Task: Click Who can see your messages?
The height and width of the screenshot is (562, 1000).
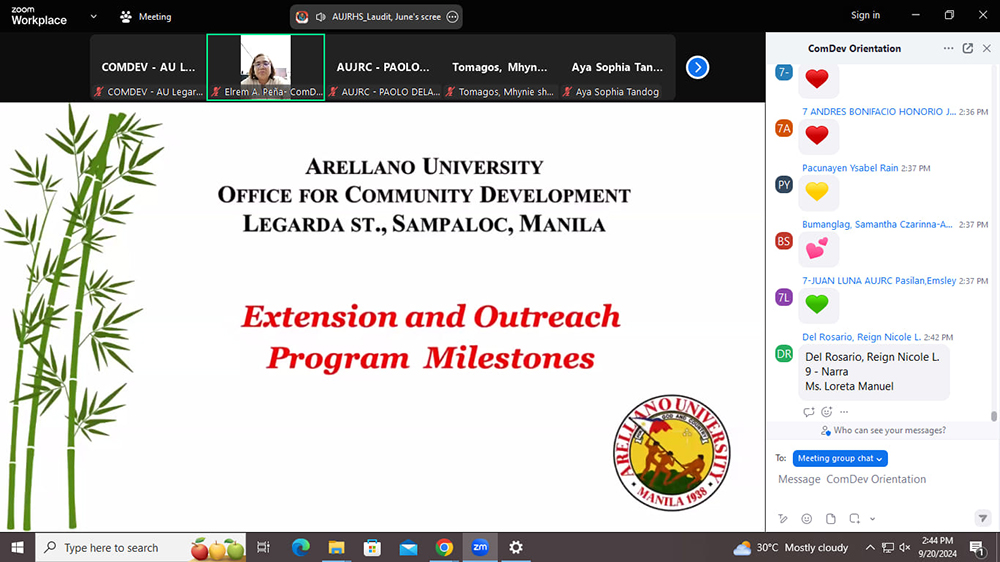Action: [883, 431]
